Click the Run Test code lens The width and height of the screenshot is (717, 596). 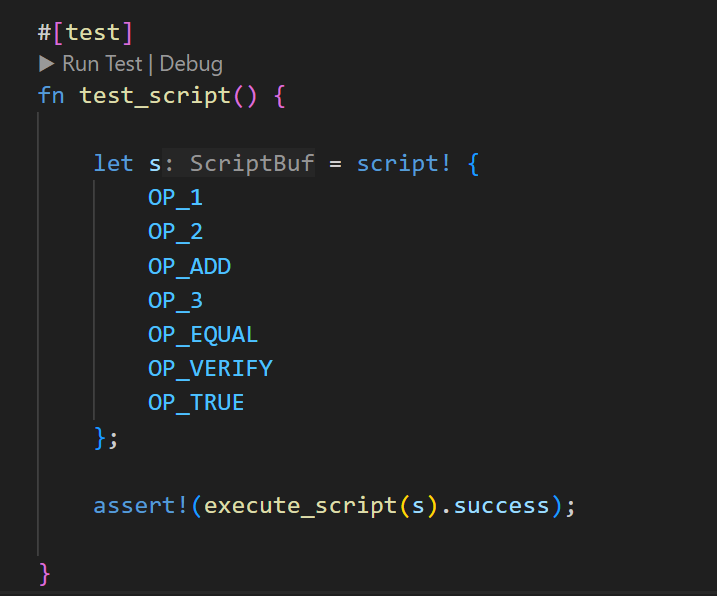click(x=103, y=64)
